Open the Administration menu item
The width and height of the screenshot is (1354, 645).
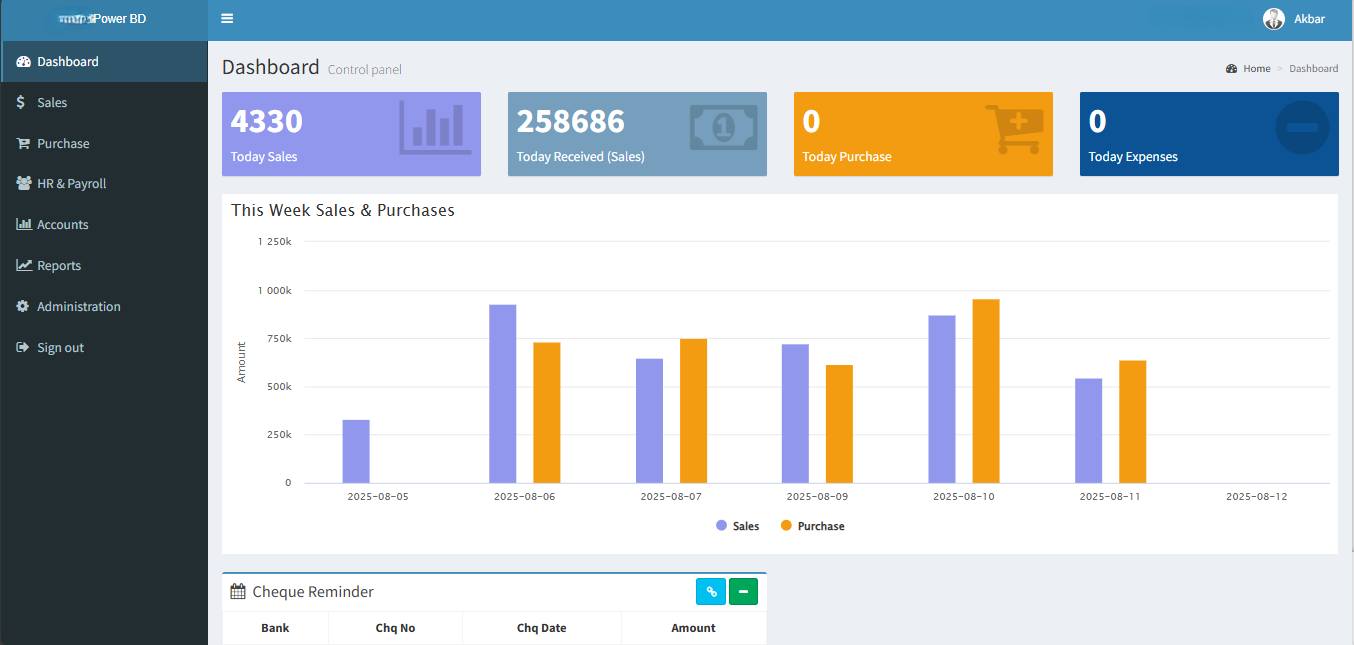tap(78, 307)
